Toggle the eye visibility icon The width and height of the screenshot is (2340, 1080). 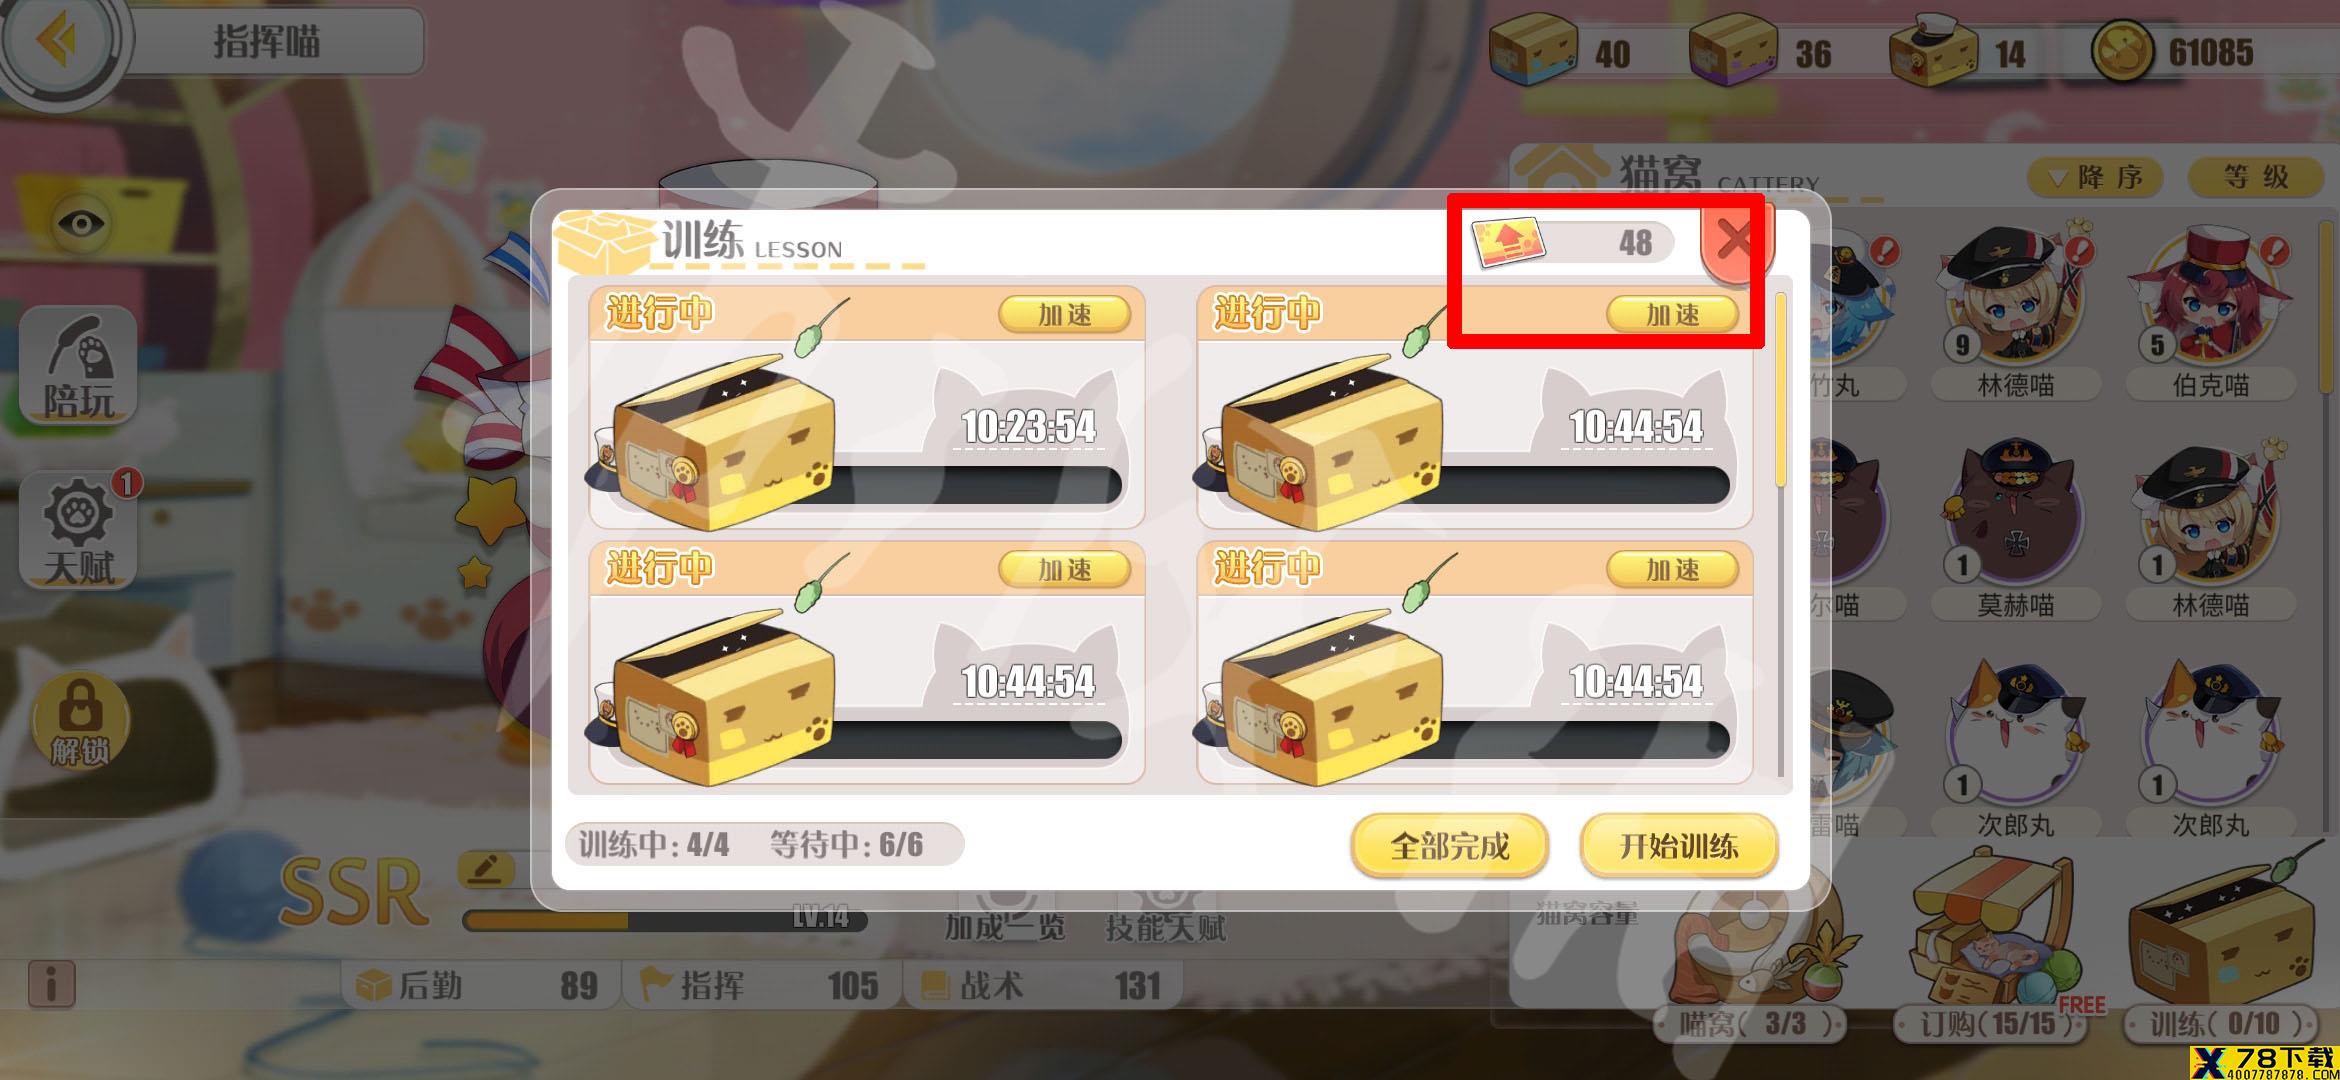point(81,223)
